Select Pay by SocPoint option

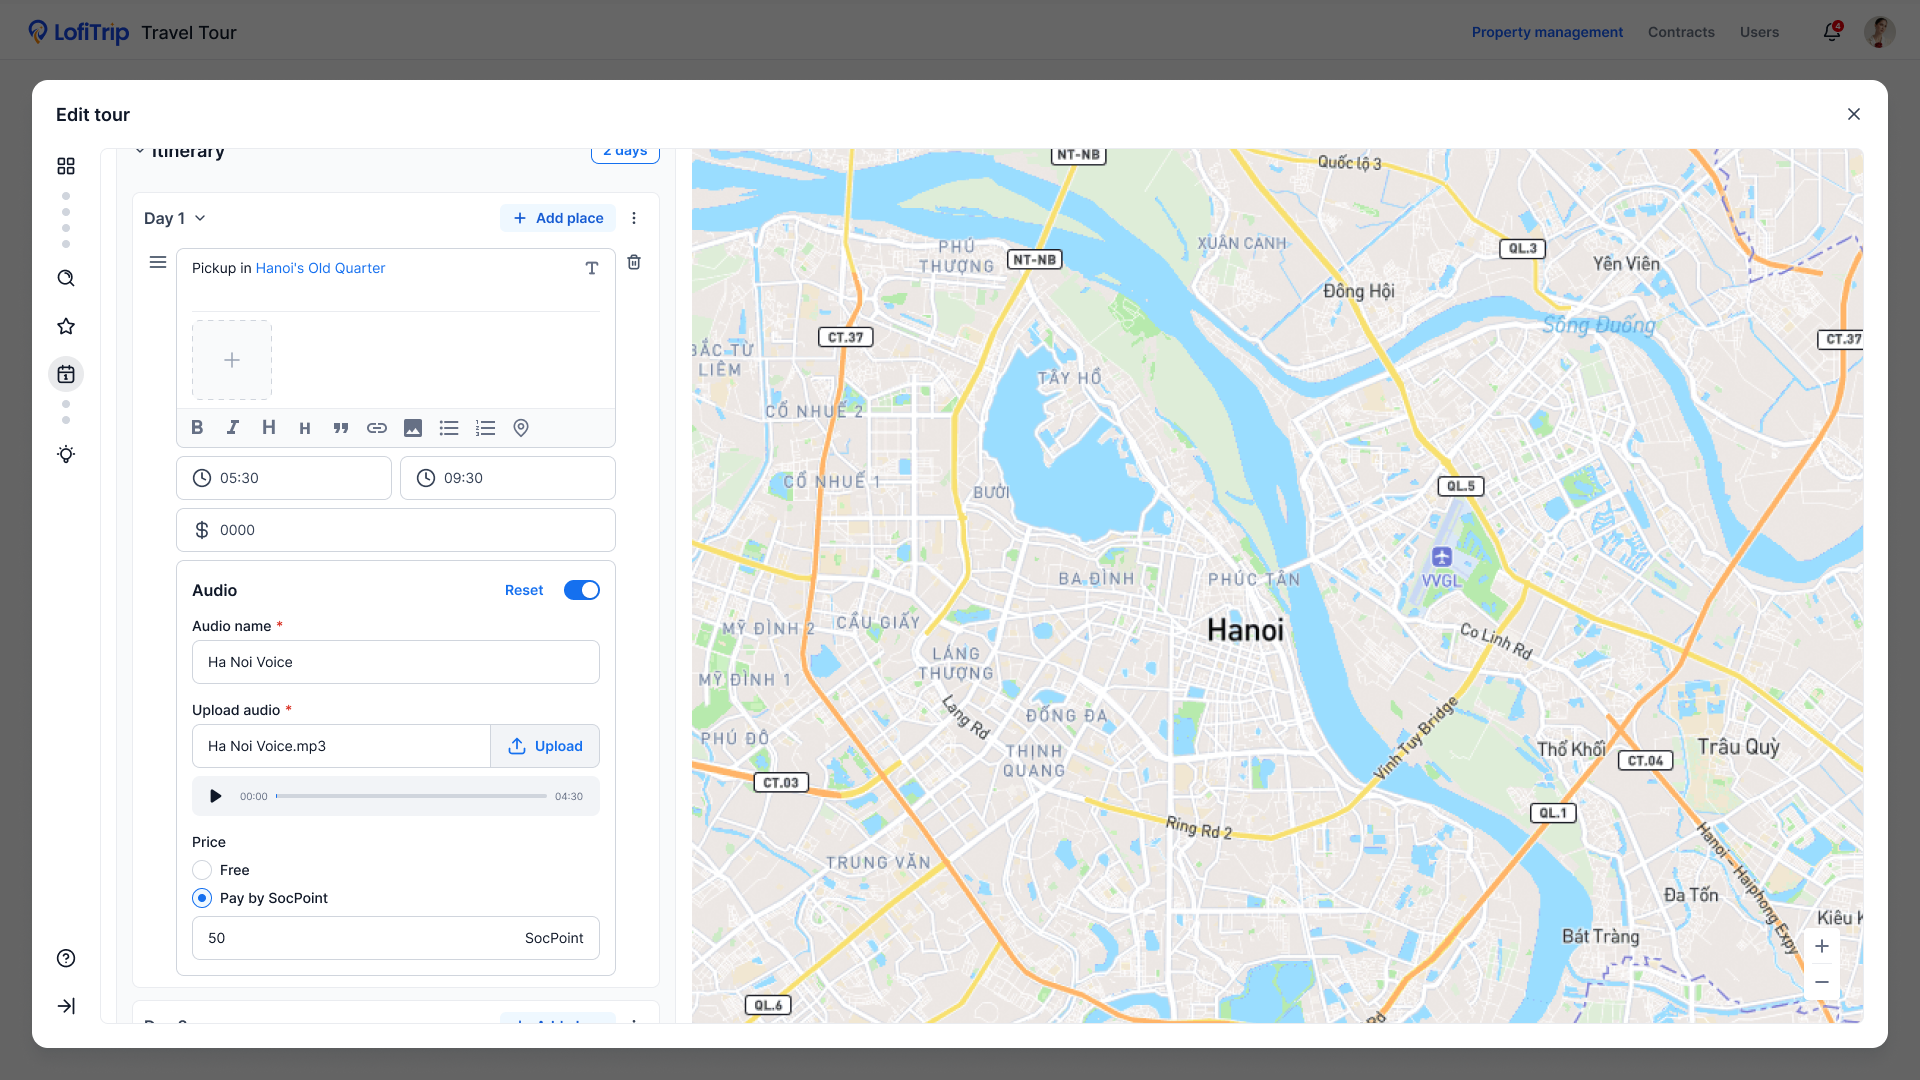[202, 898]
